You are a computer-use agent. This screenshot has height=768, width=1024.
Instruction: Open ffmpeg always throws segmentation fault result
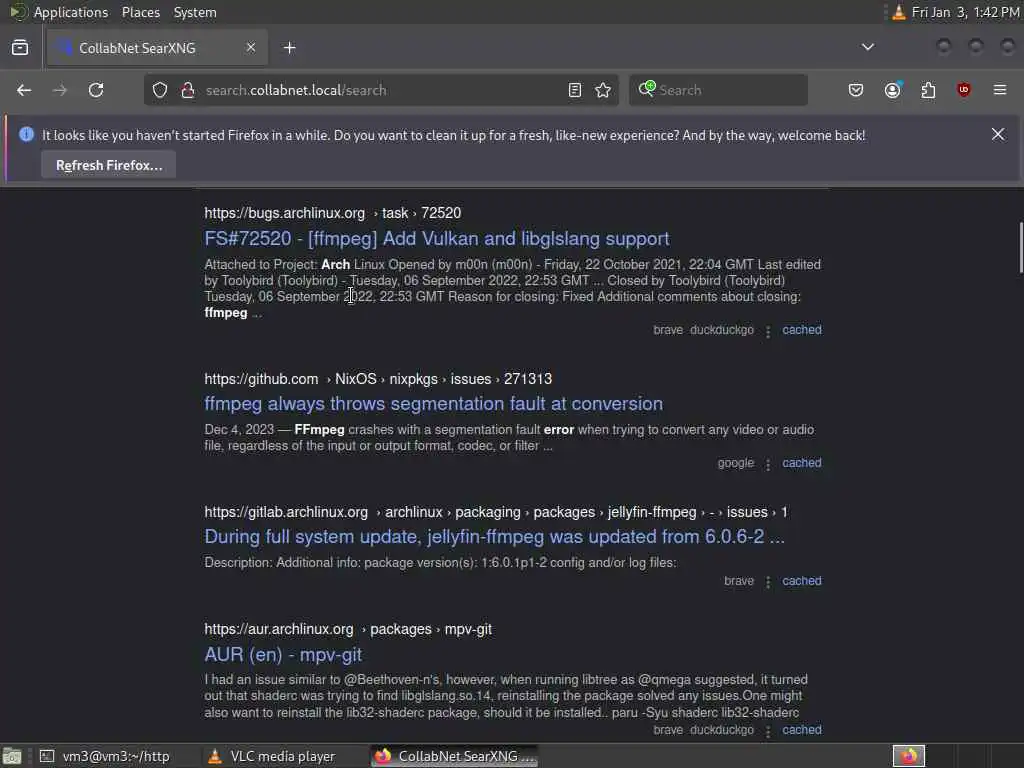[434, 404]
